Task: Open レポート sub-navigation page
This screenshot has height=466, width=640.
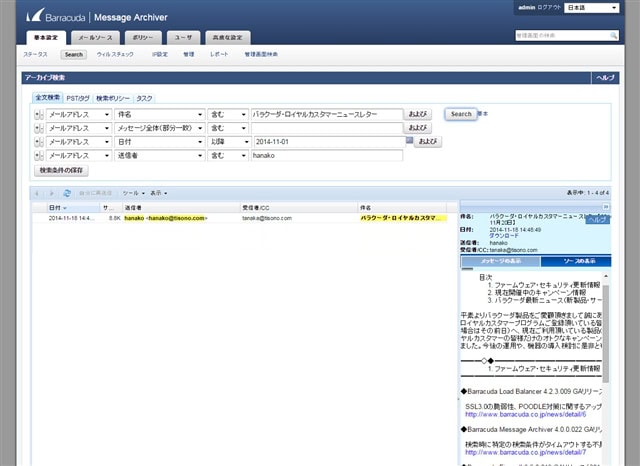Action: pyautogui.click(x=219, y=54)
